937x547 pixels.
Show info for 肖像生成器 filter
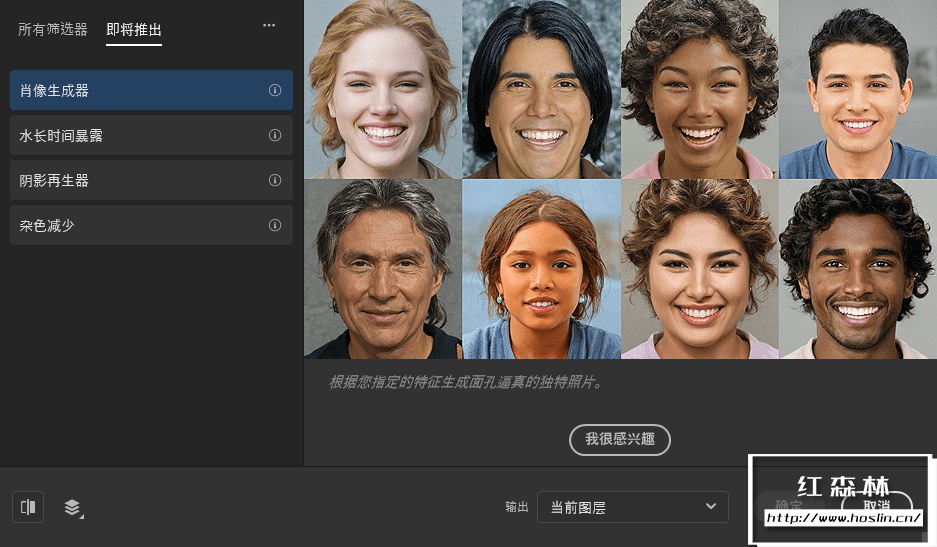[275, 90]
